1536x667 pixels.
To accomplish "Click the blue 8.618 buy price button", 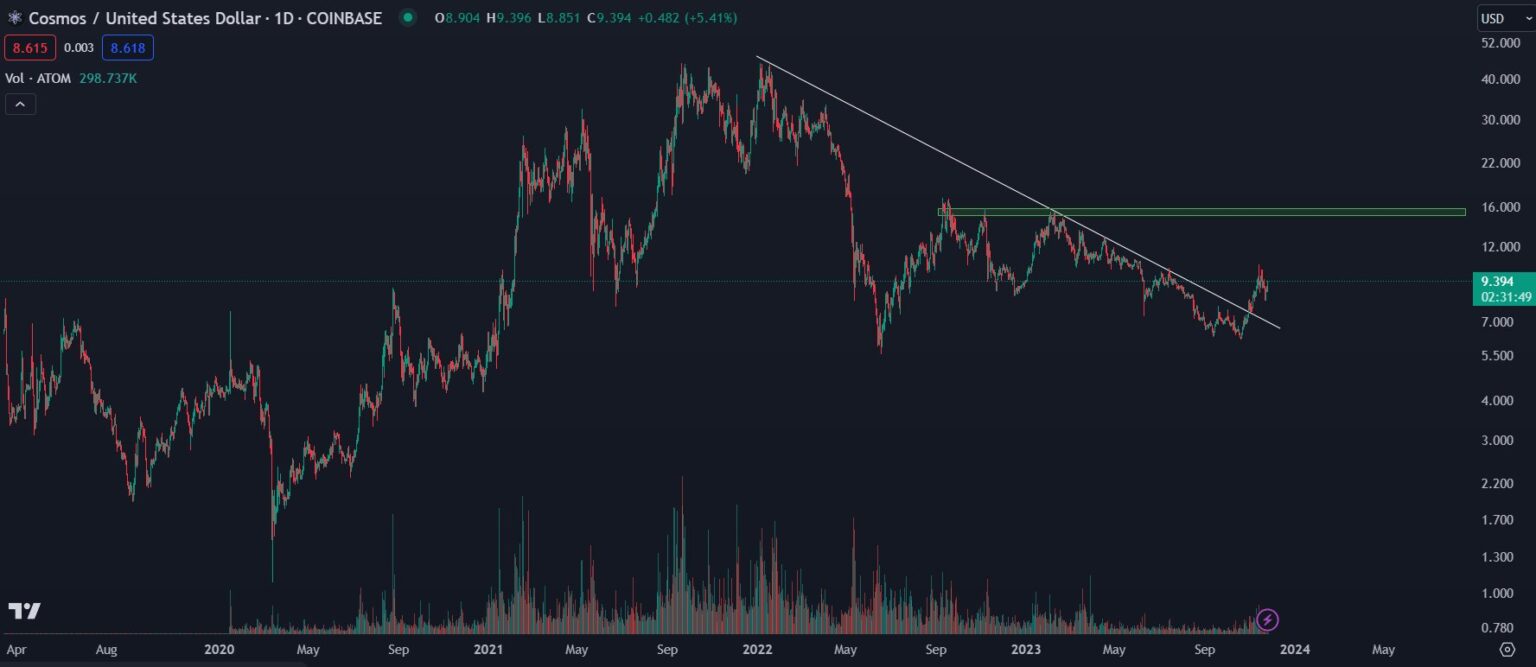I will [127, 47].
